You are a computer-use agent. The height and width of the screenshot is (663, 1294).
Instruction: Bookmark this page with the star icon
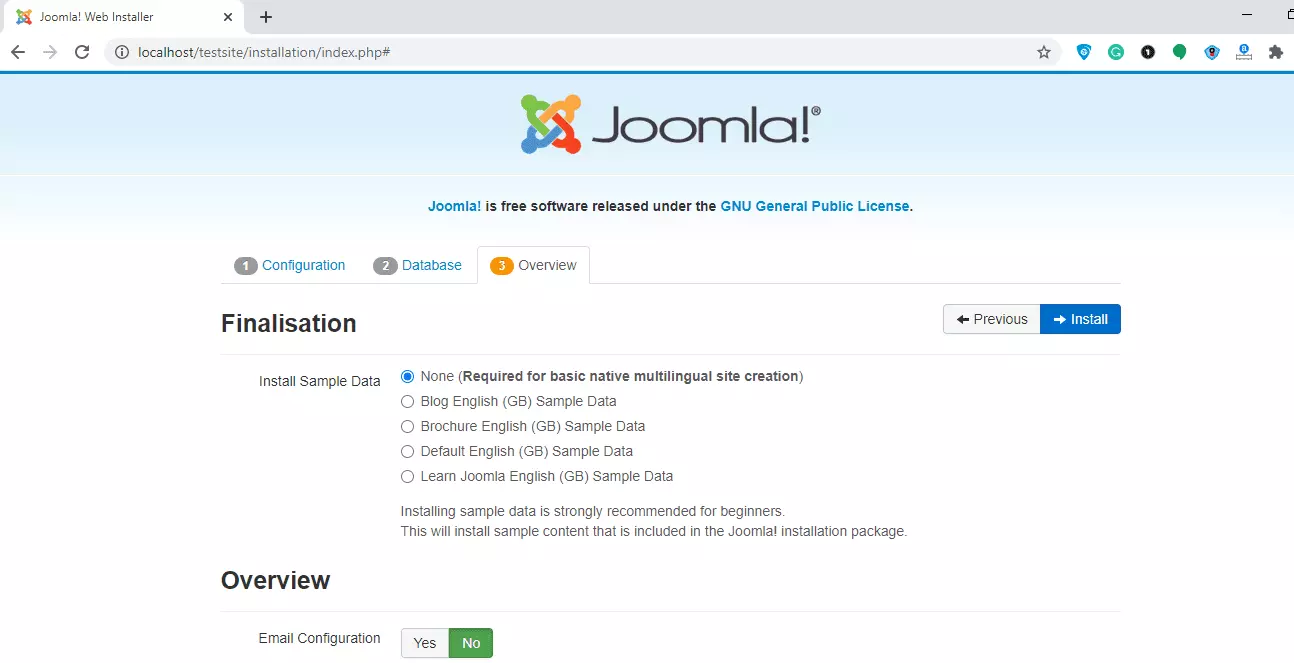click(x=1044, y=52)
